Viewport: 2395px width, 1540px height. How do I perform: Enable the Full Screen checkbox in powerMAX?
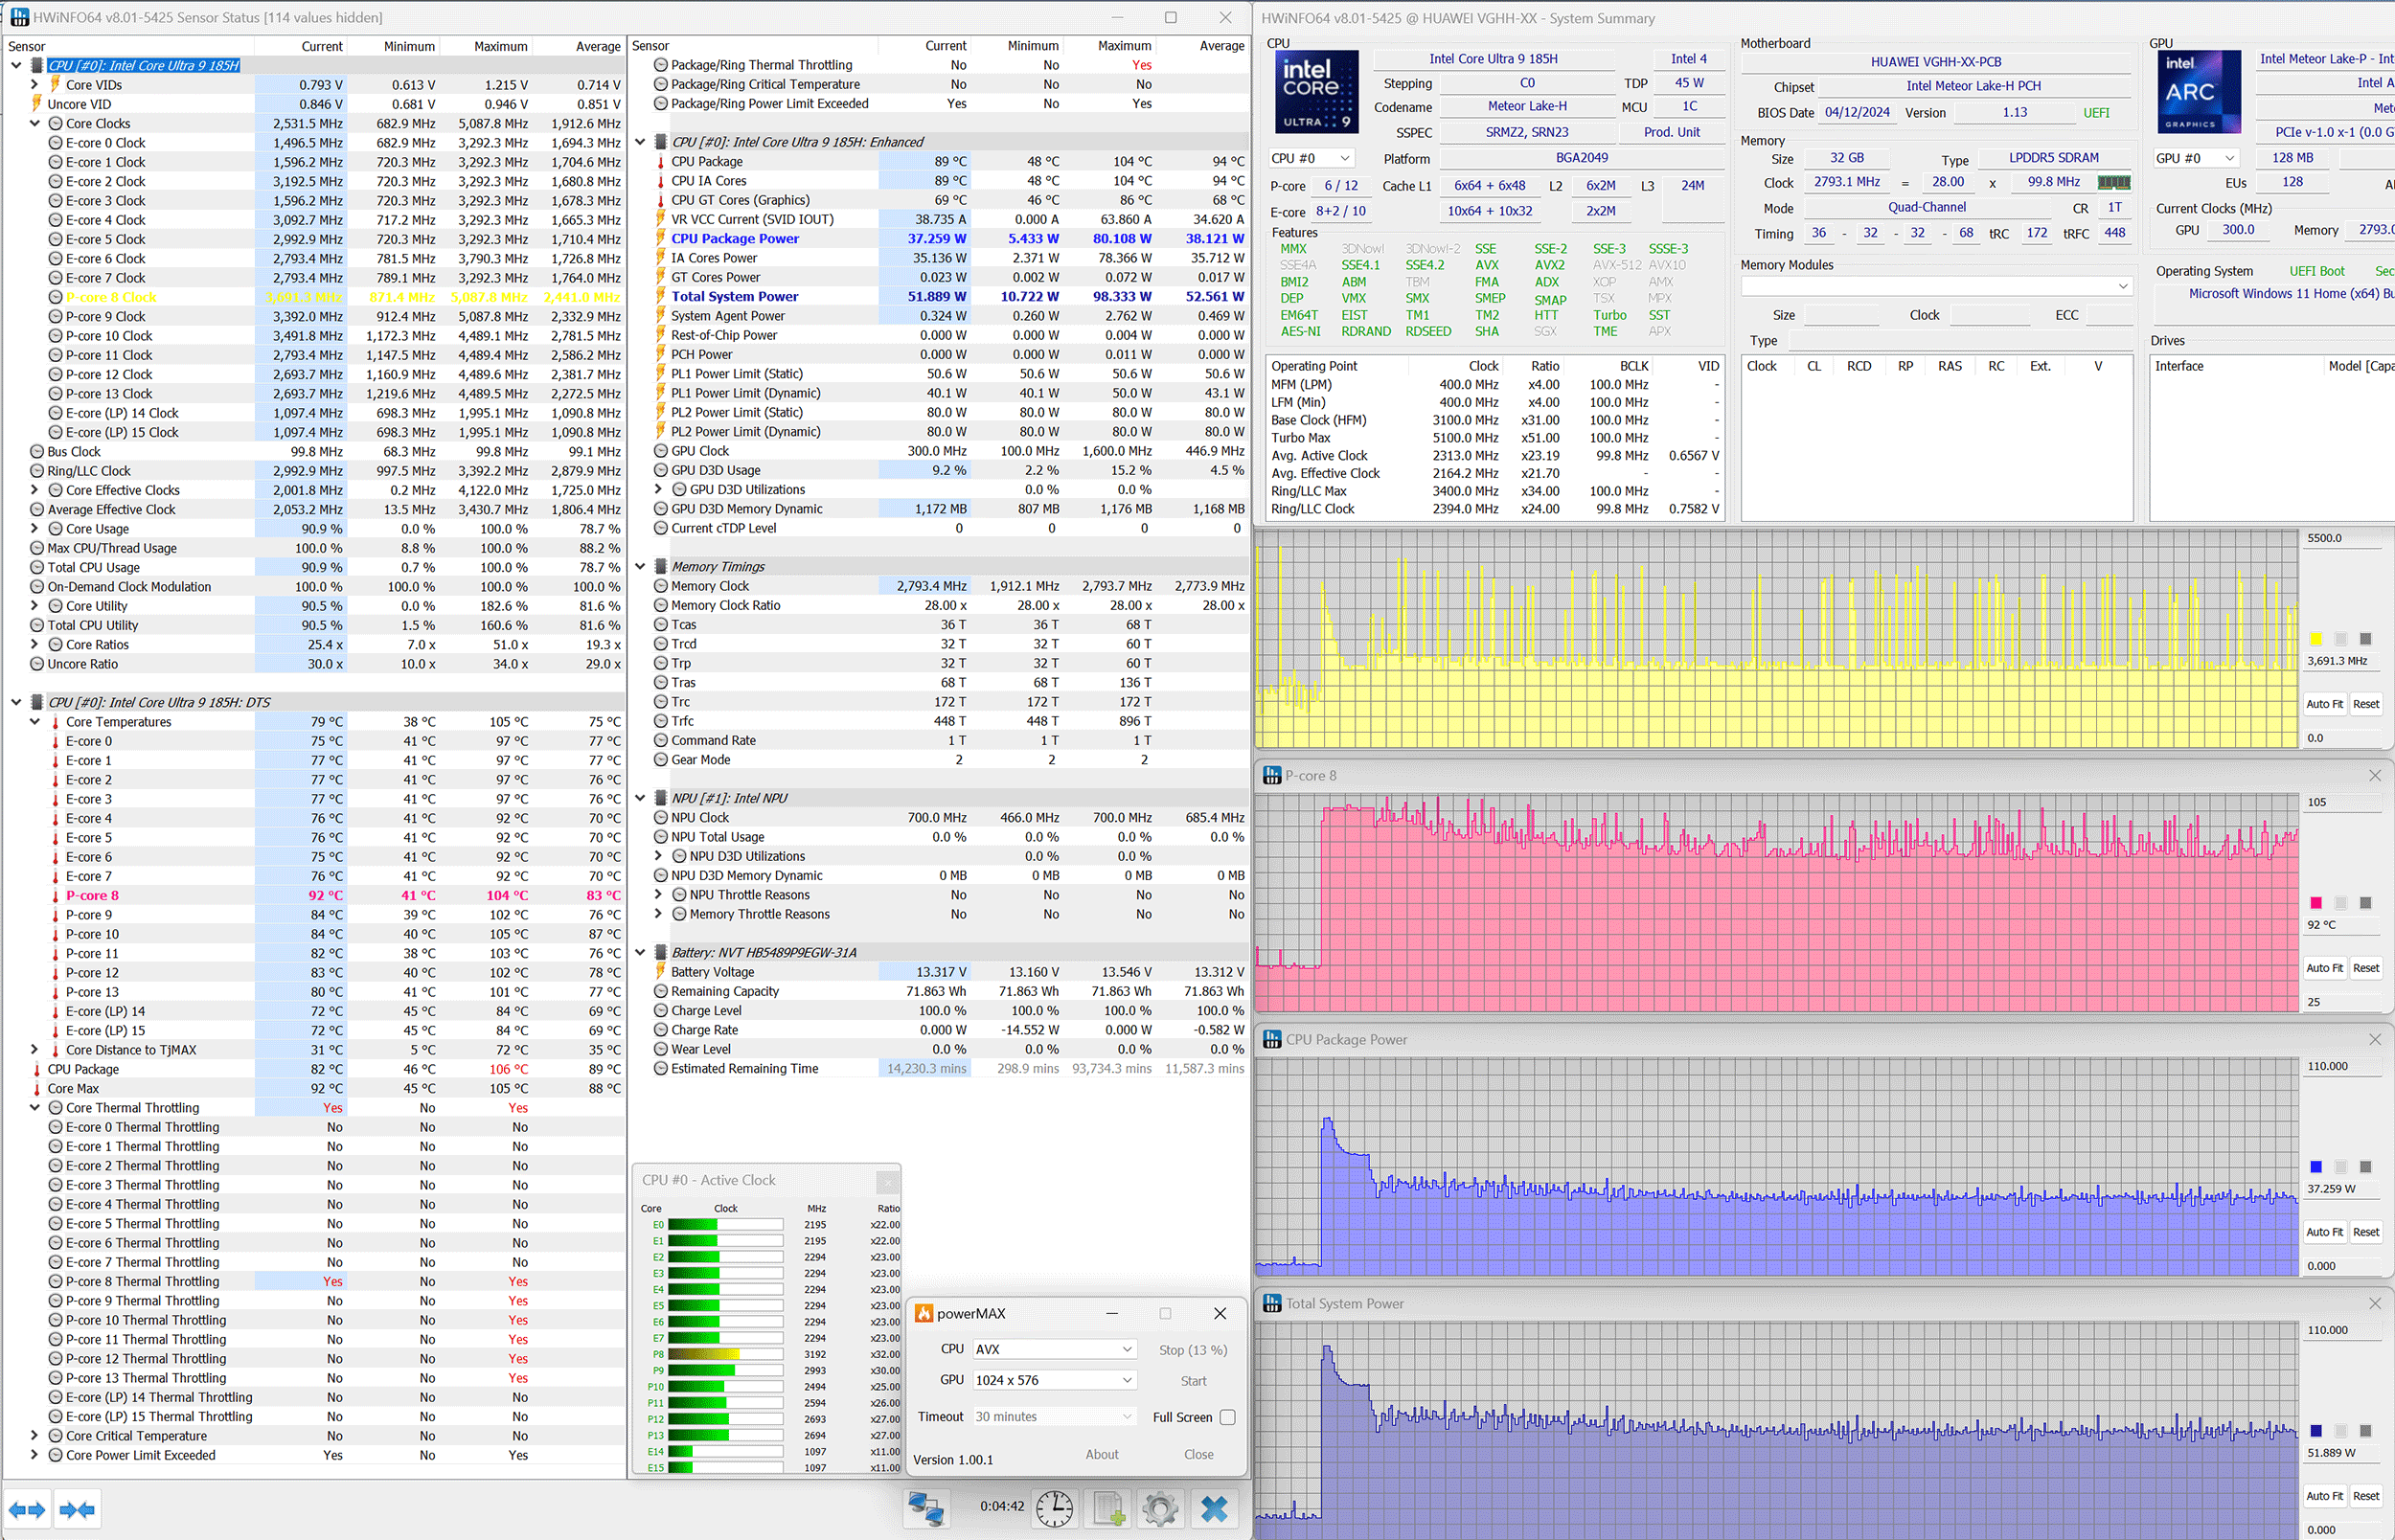coord(1227,1417)
